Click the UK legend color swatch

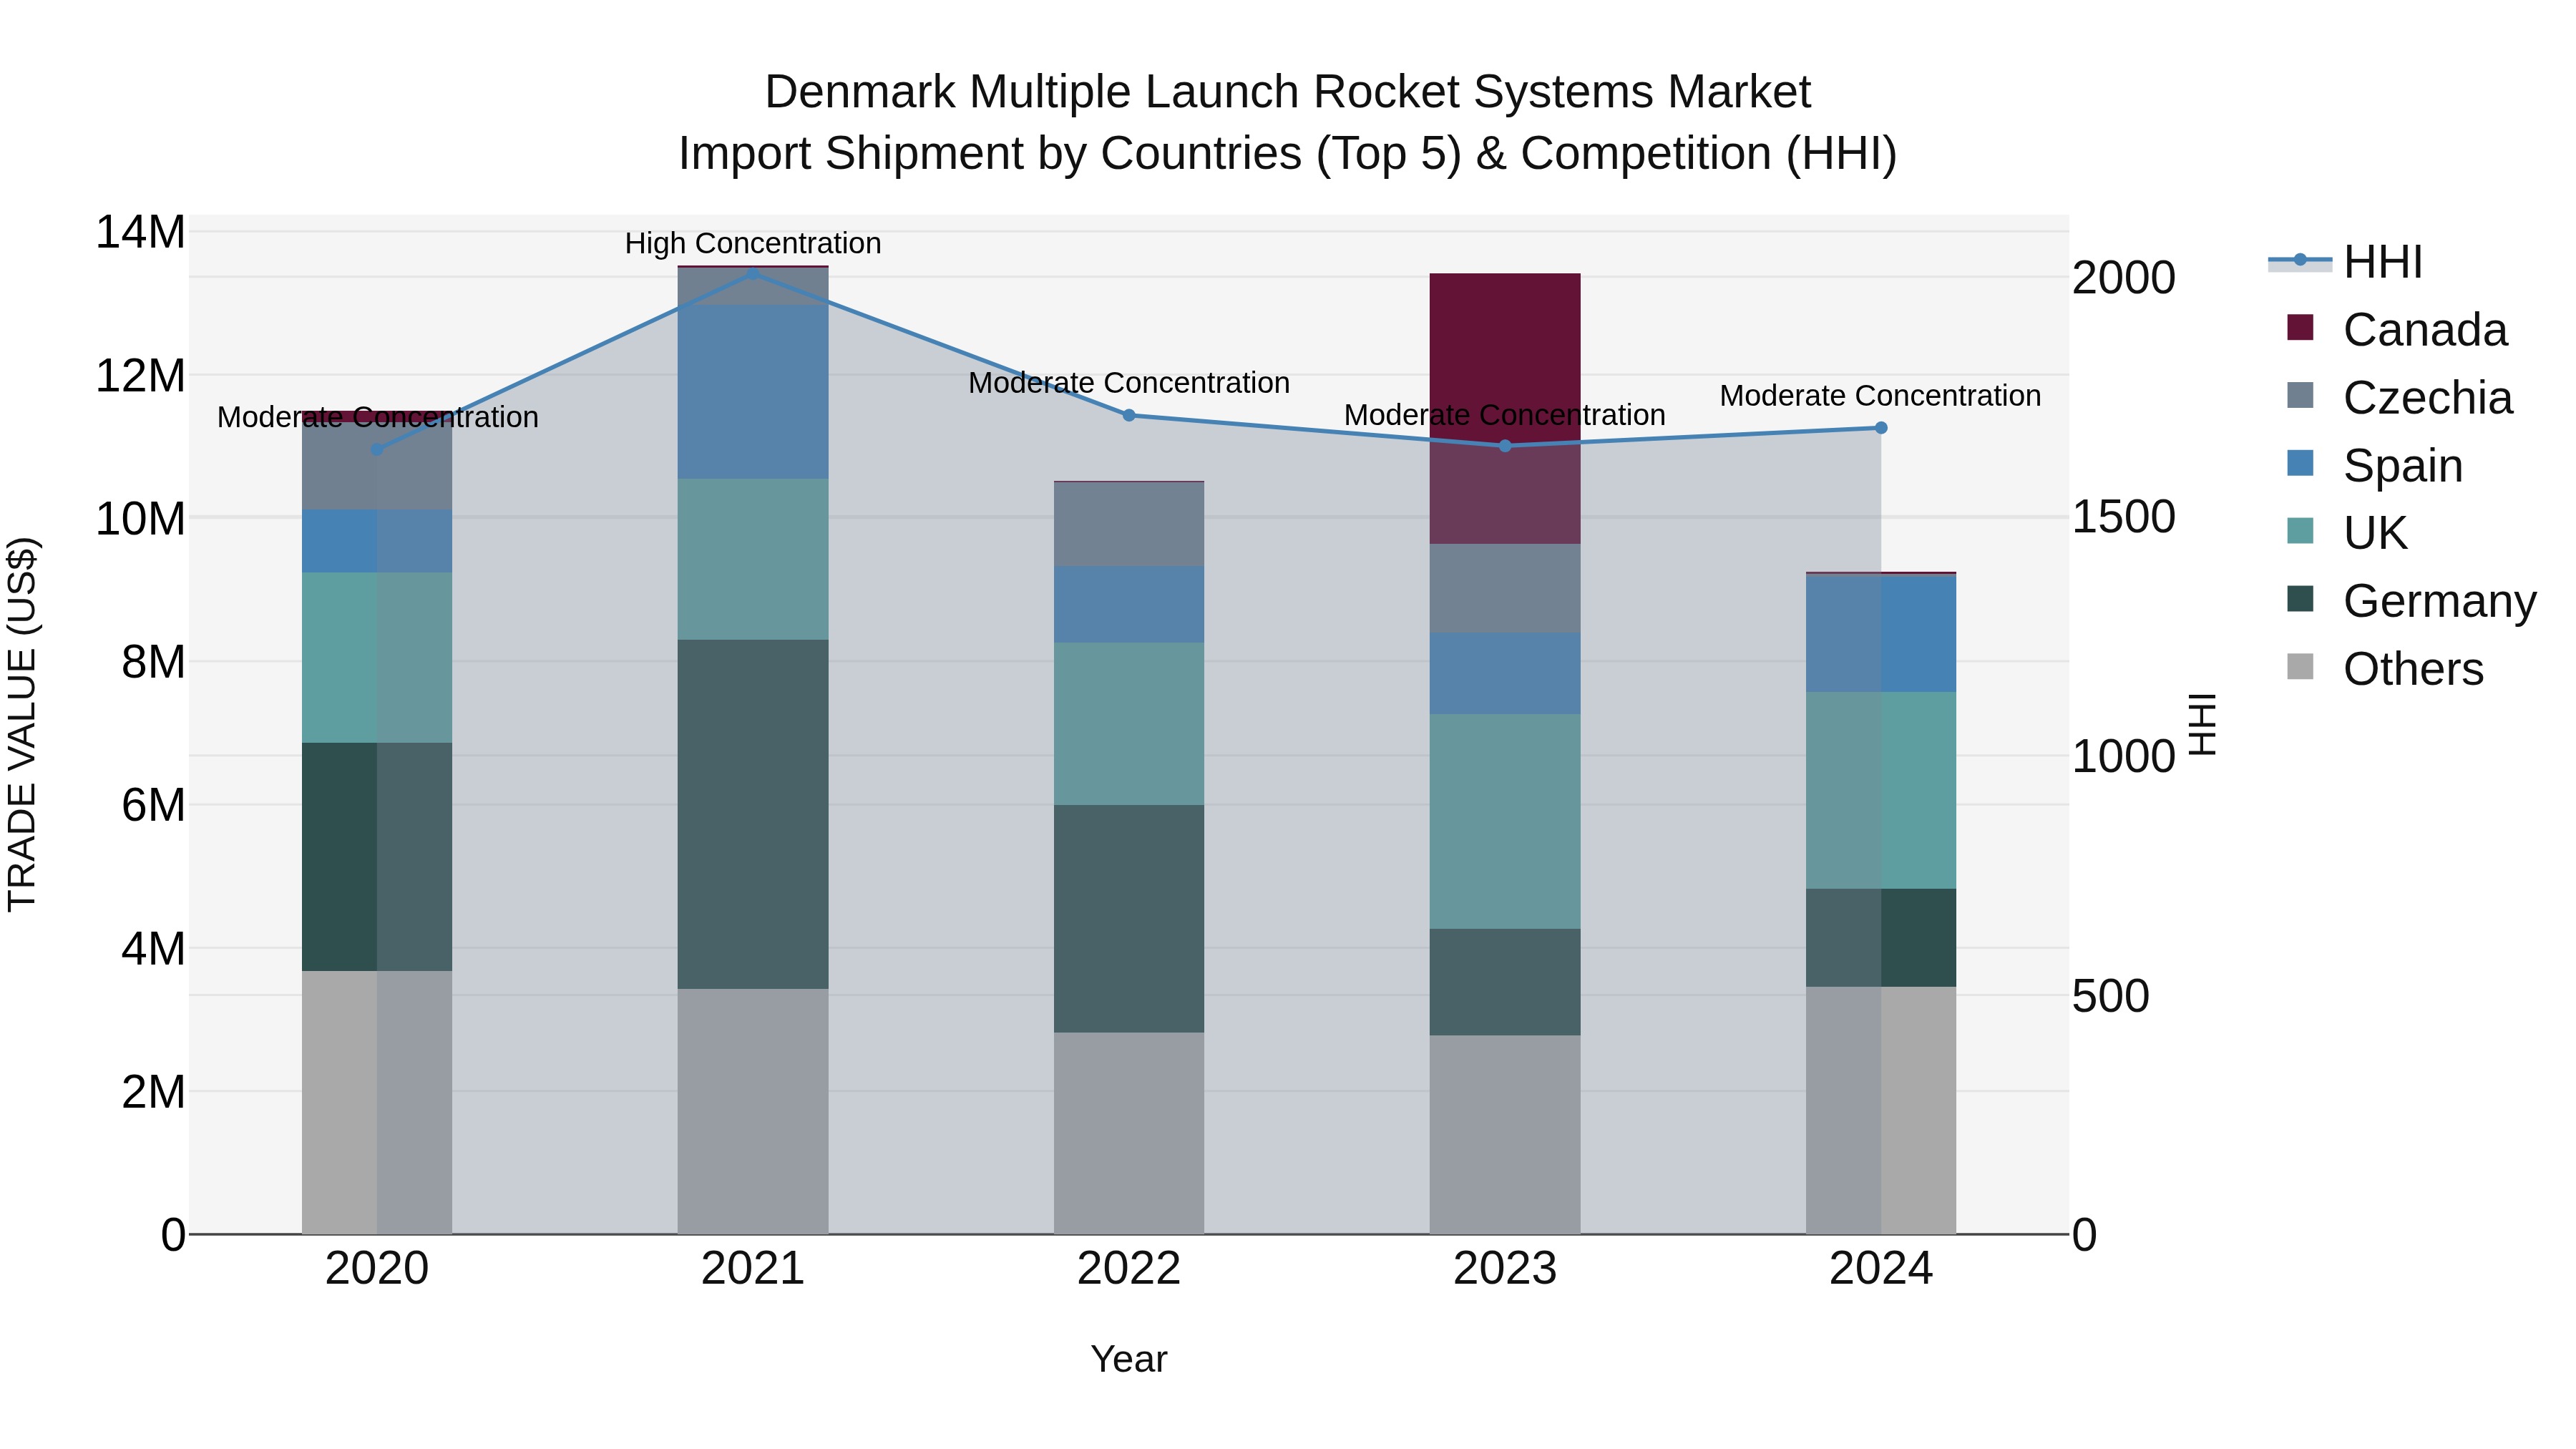tap(2300, 531)
